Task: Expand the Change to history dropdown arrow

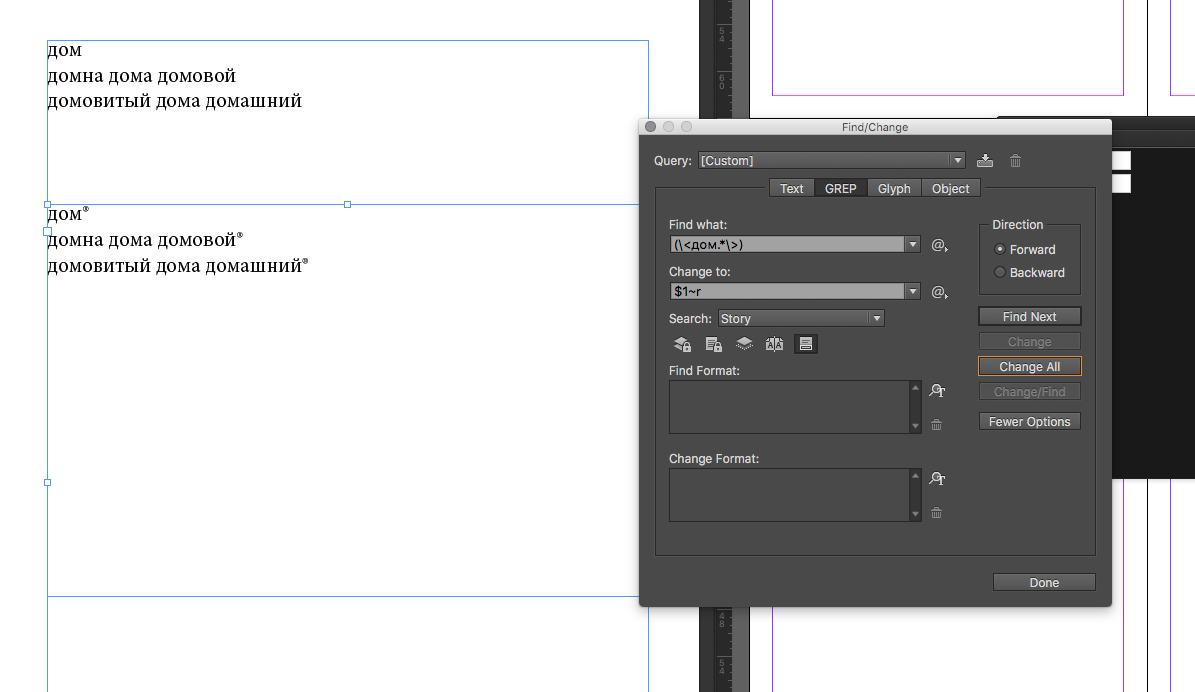Action: tap(912, 291)
